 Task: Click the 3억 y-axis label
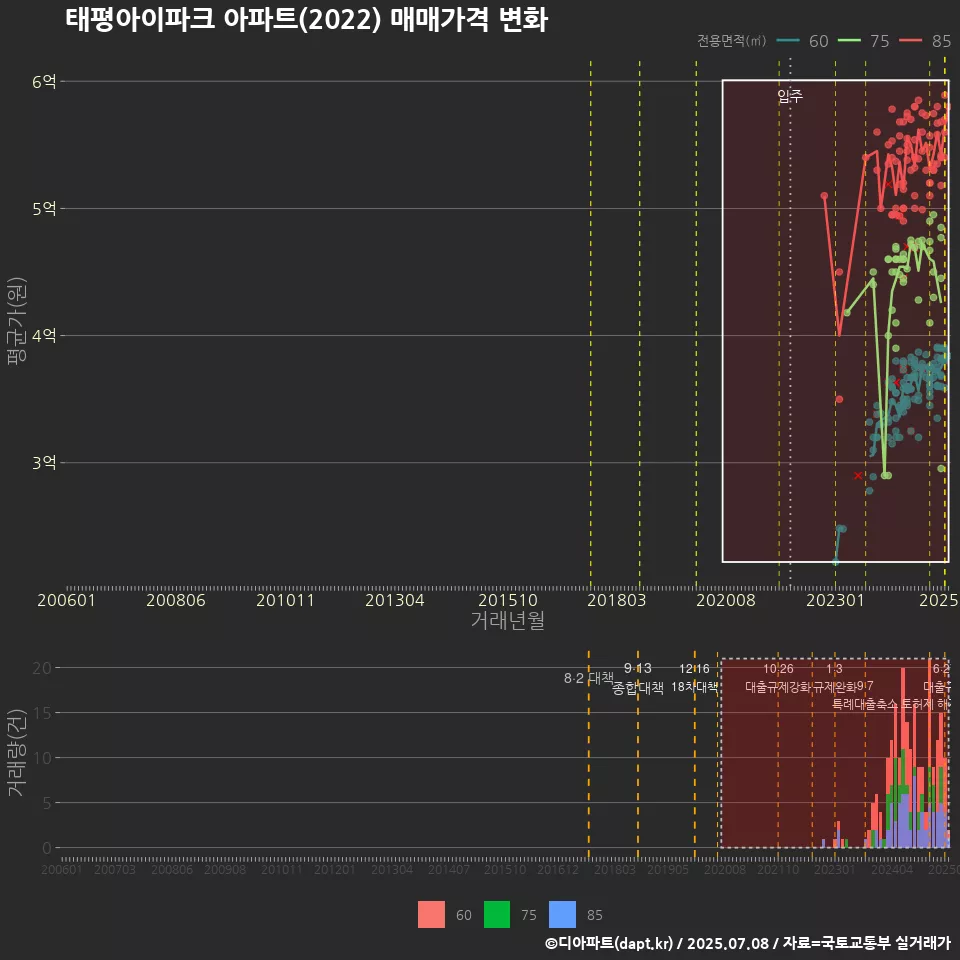[44, 463]
